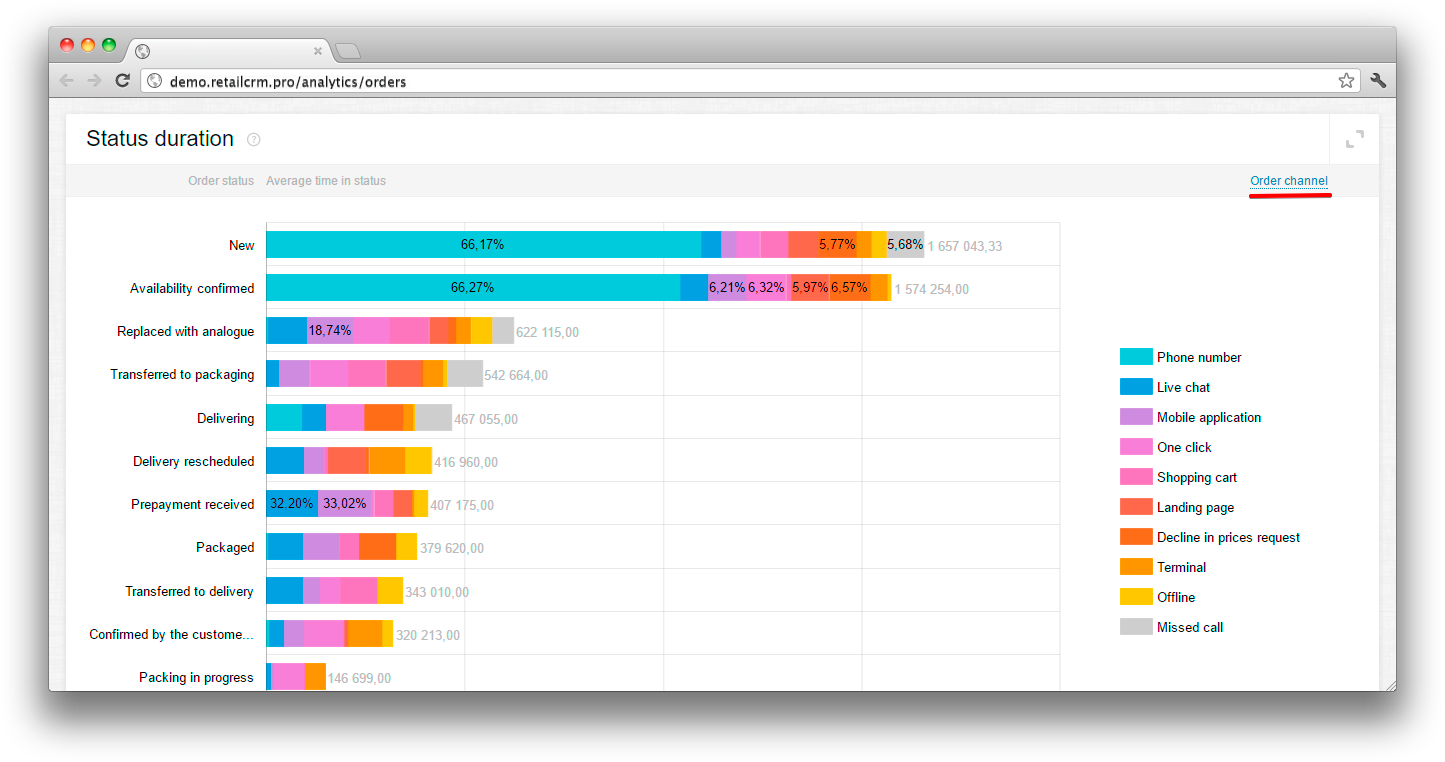
Task: Bookmark page using the star icon
Action: coord(1346,81)
